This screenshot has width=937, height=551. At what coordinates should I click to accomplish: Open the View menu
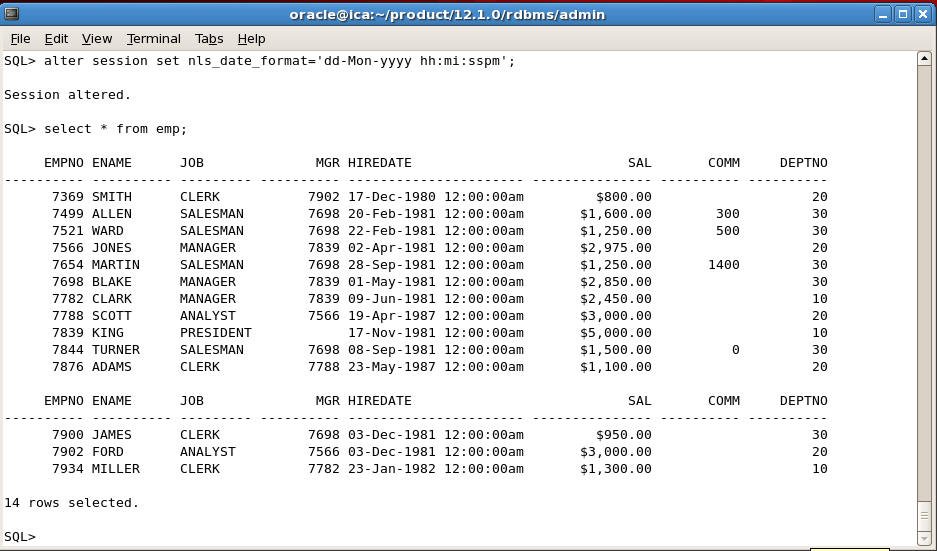[97, 39]
